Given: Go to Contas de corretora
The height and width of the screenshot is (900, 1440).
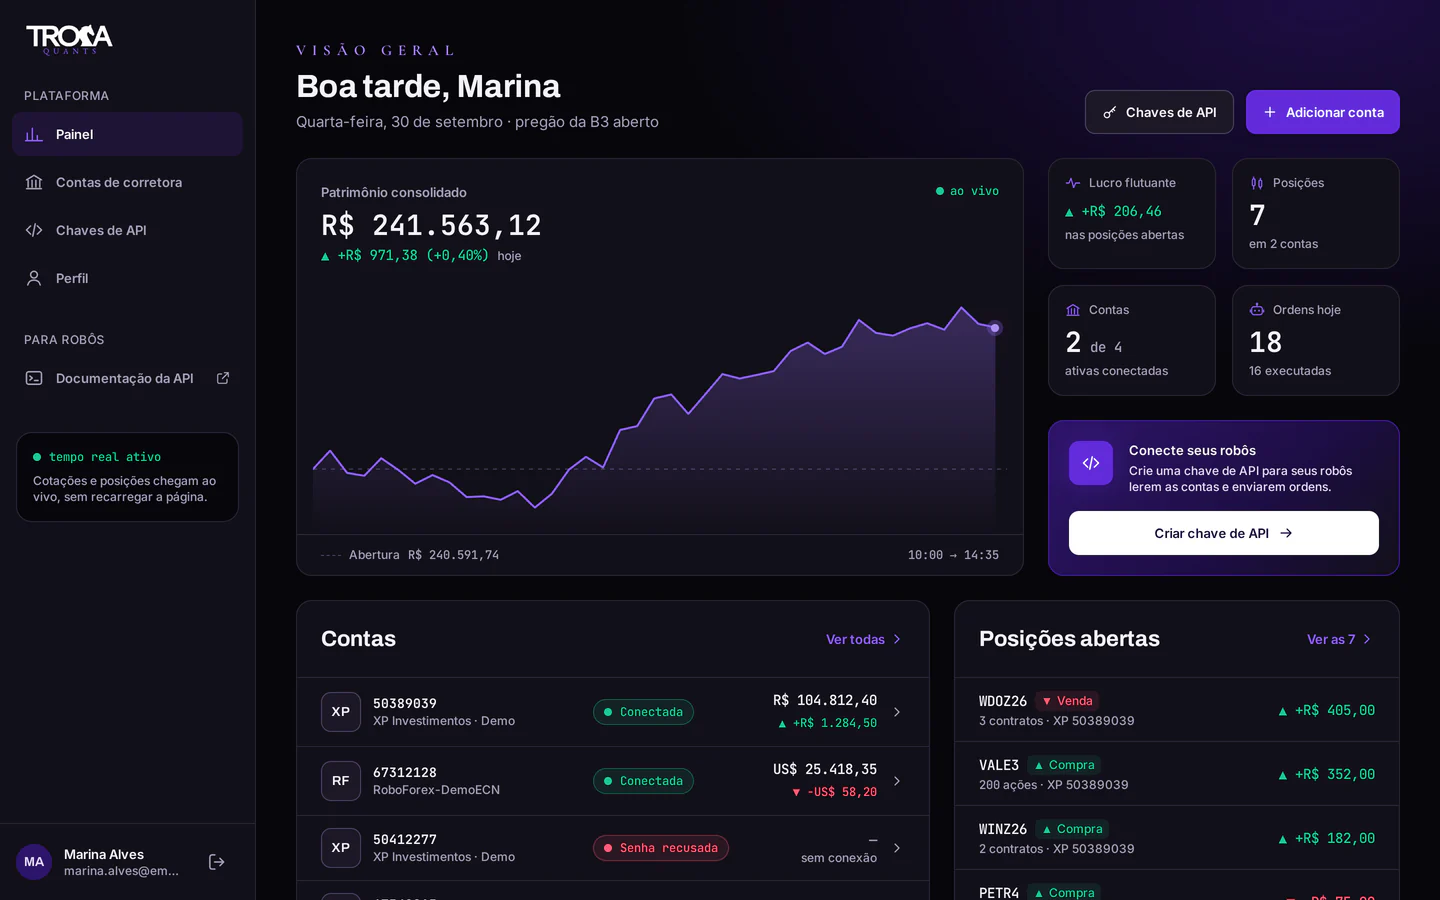Looking at the screenshot, I should tap(127, 182).
